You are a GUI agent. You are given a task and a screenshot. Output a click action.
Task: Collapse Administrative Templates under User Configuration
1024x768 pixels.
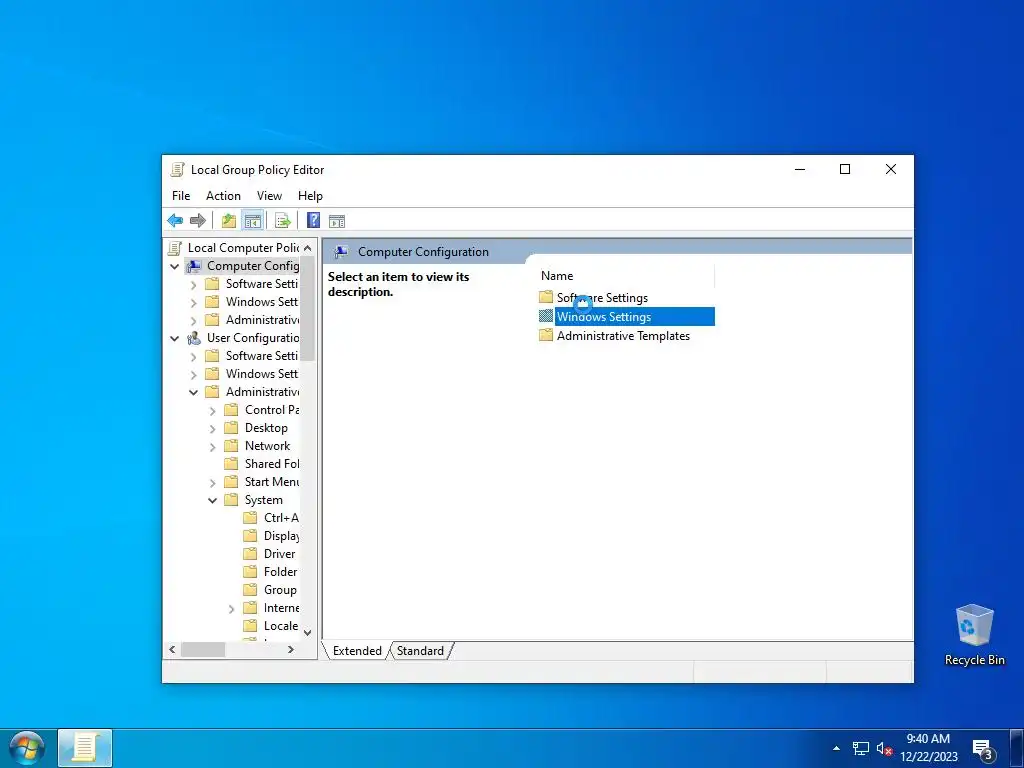193,392
